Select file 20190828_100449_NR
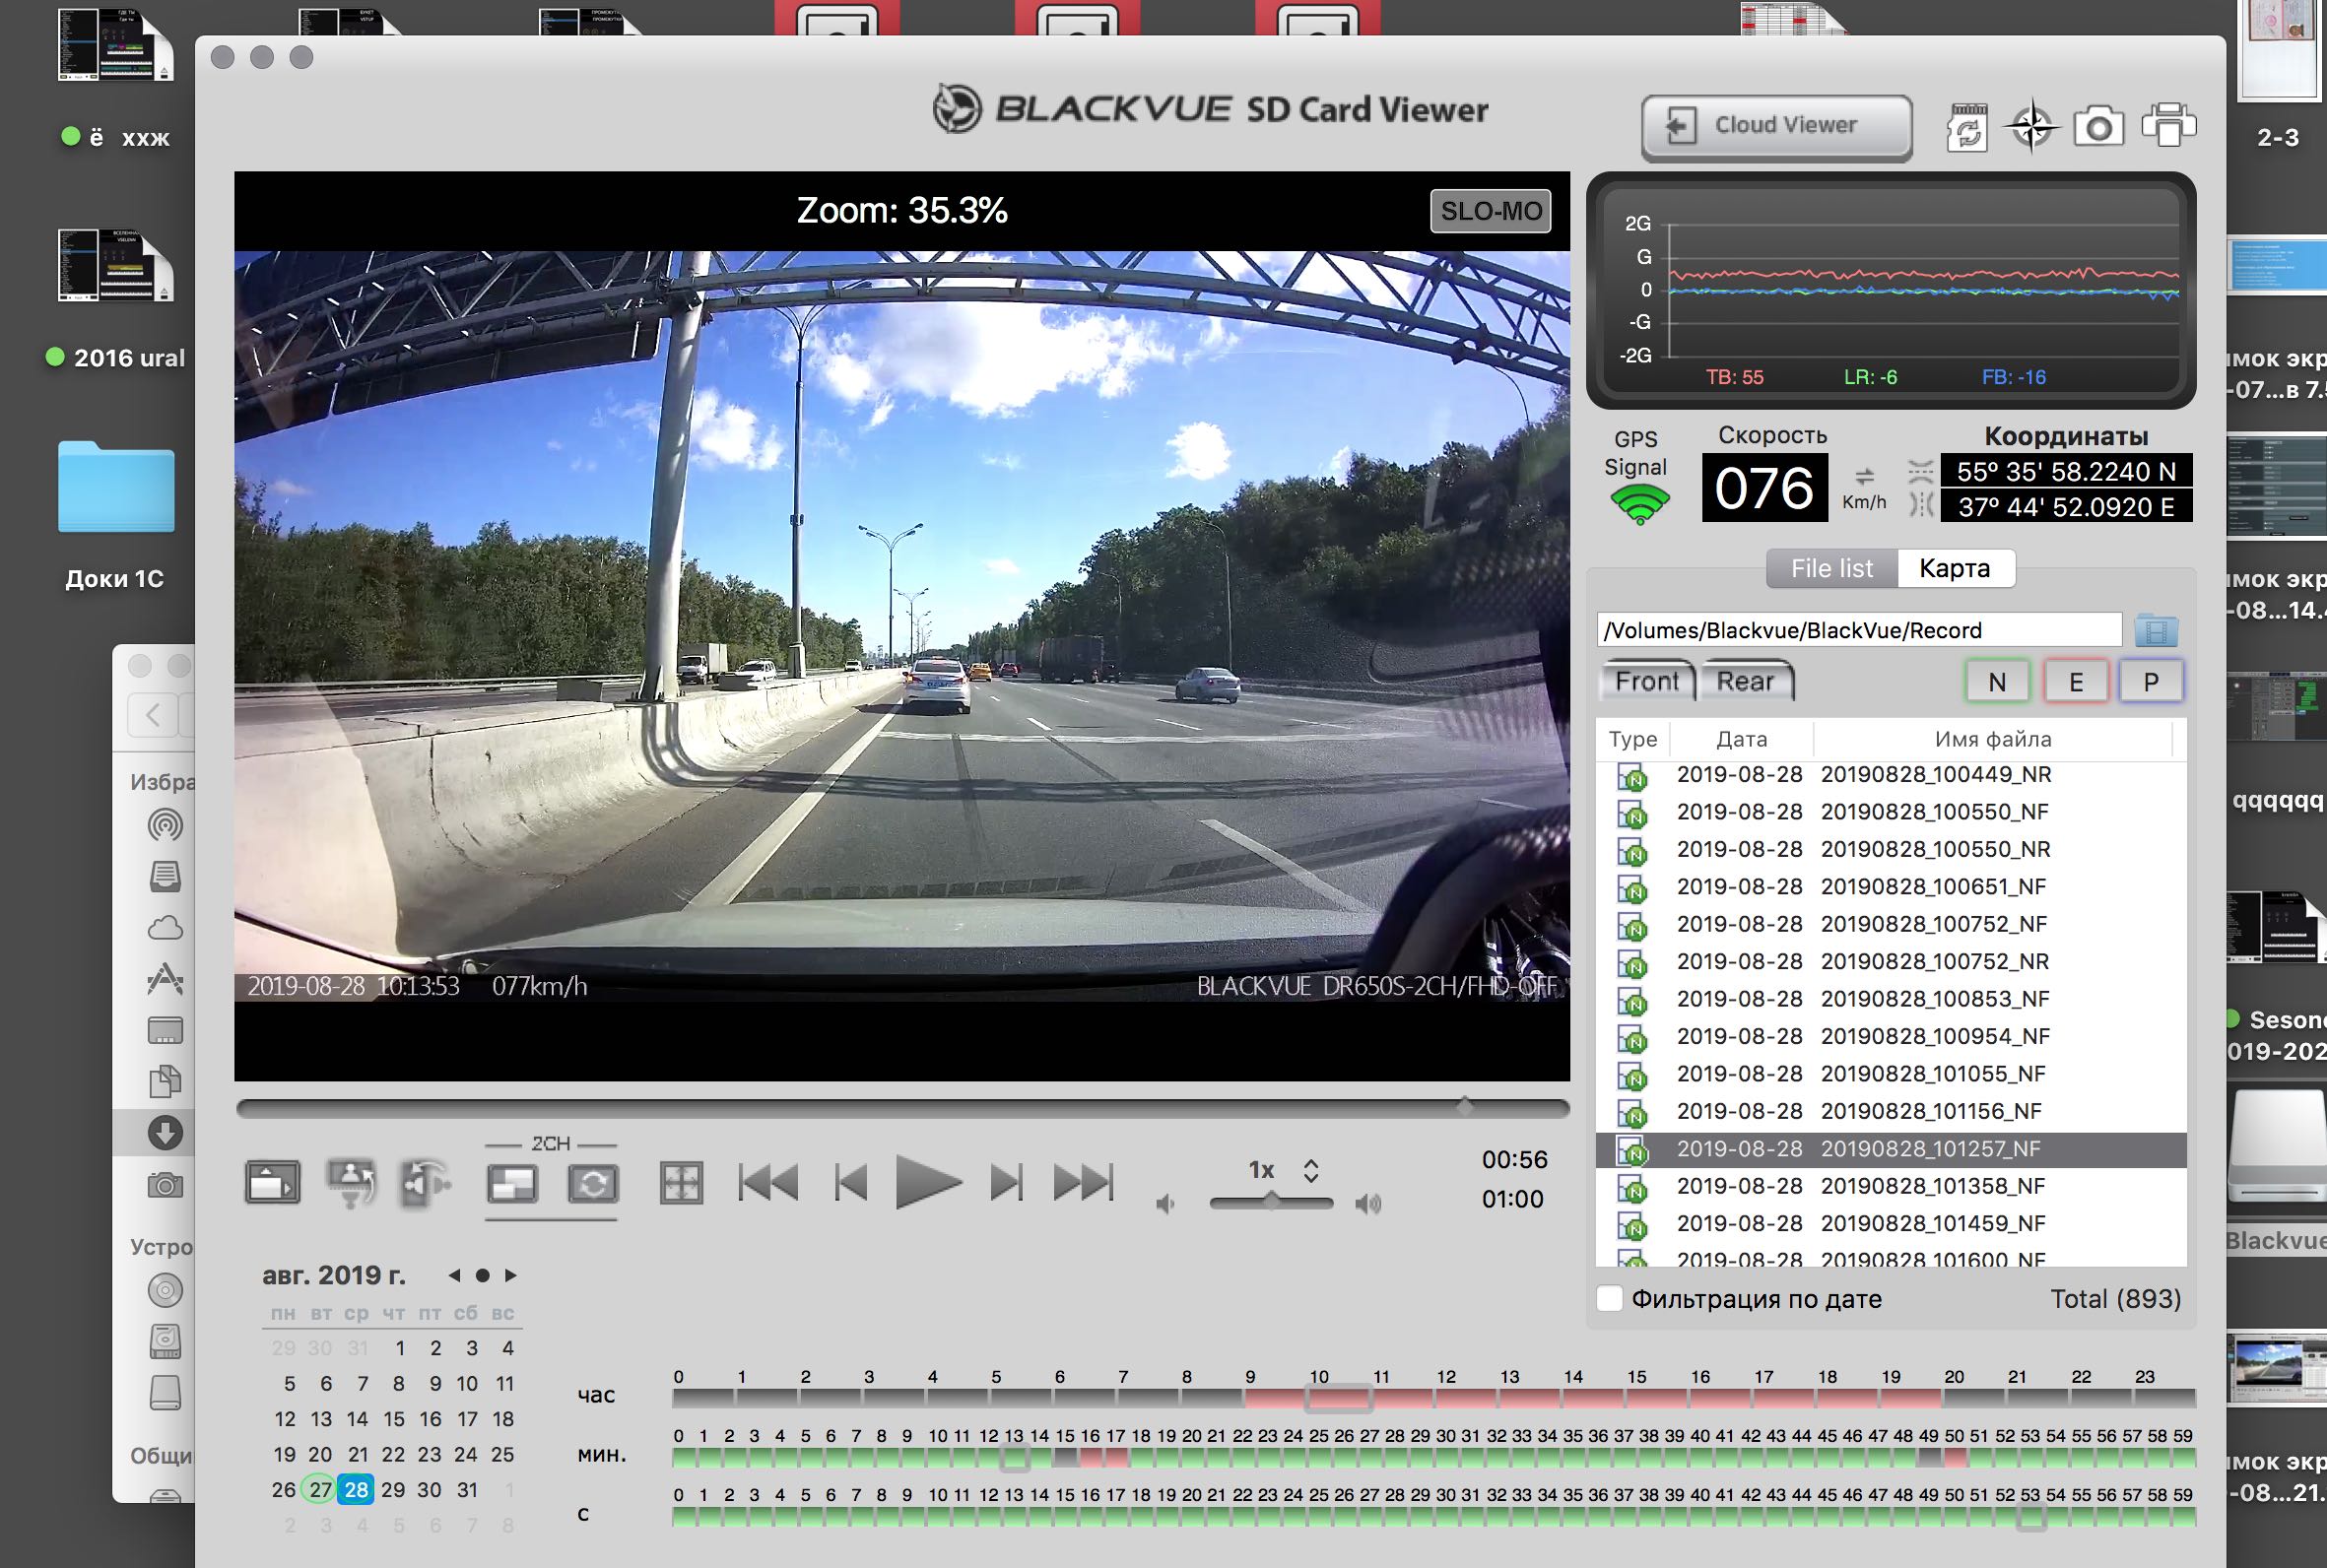The image size is (2327, 1568). 1891,775
